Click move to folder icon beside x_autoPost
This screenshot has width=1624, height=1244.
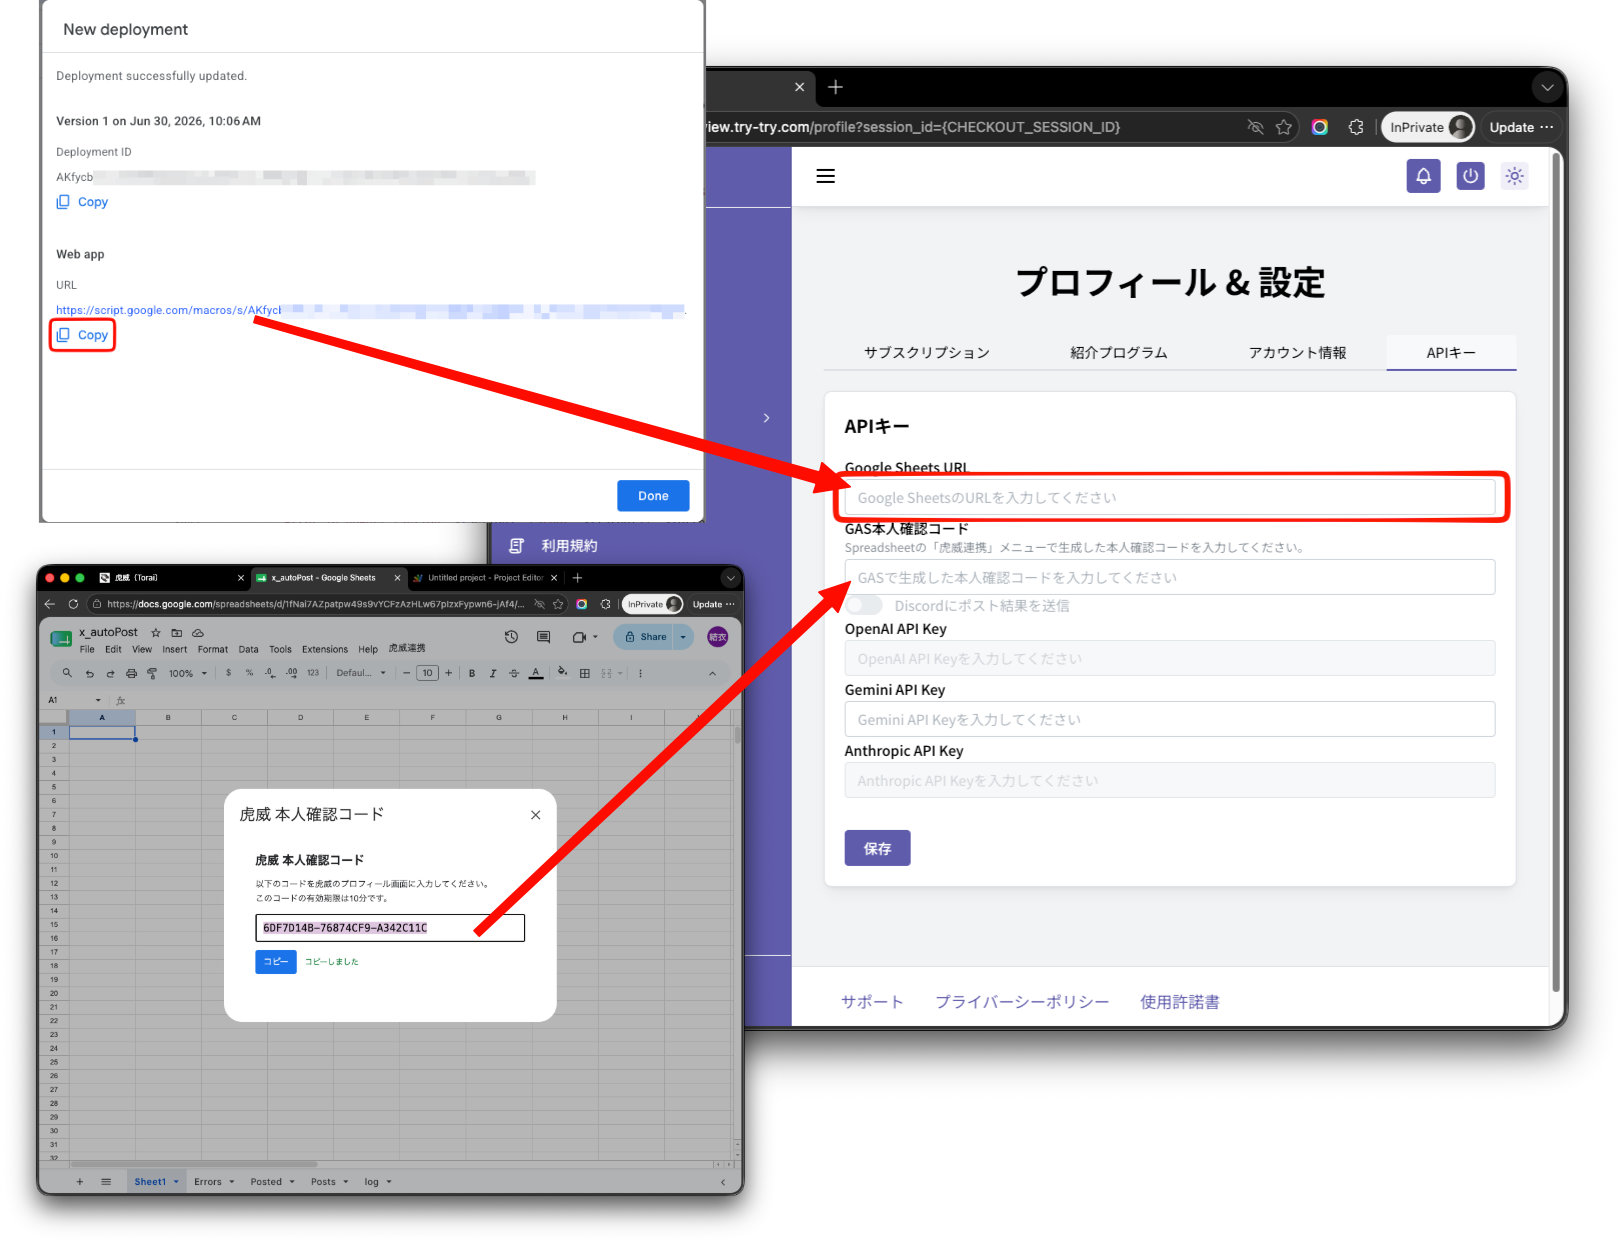click(x=177, y=632)
